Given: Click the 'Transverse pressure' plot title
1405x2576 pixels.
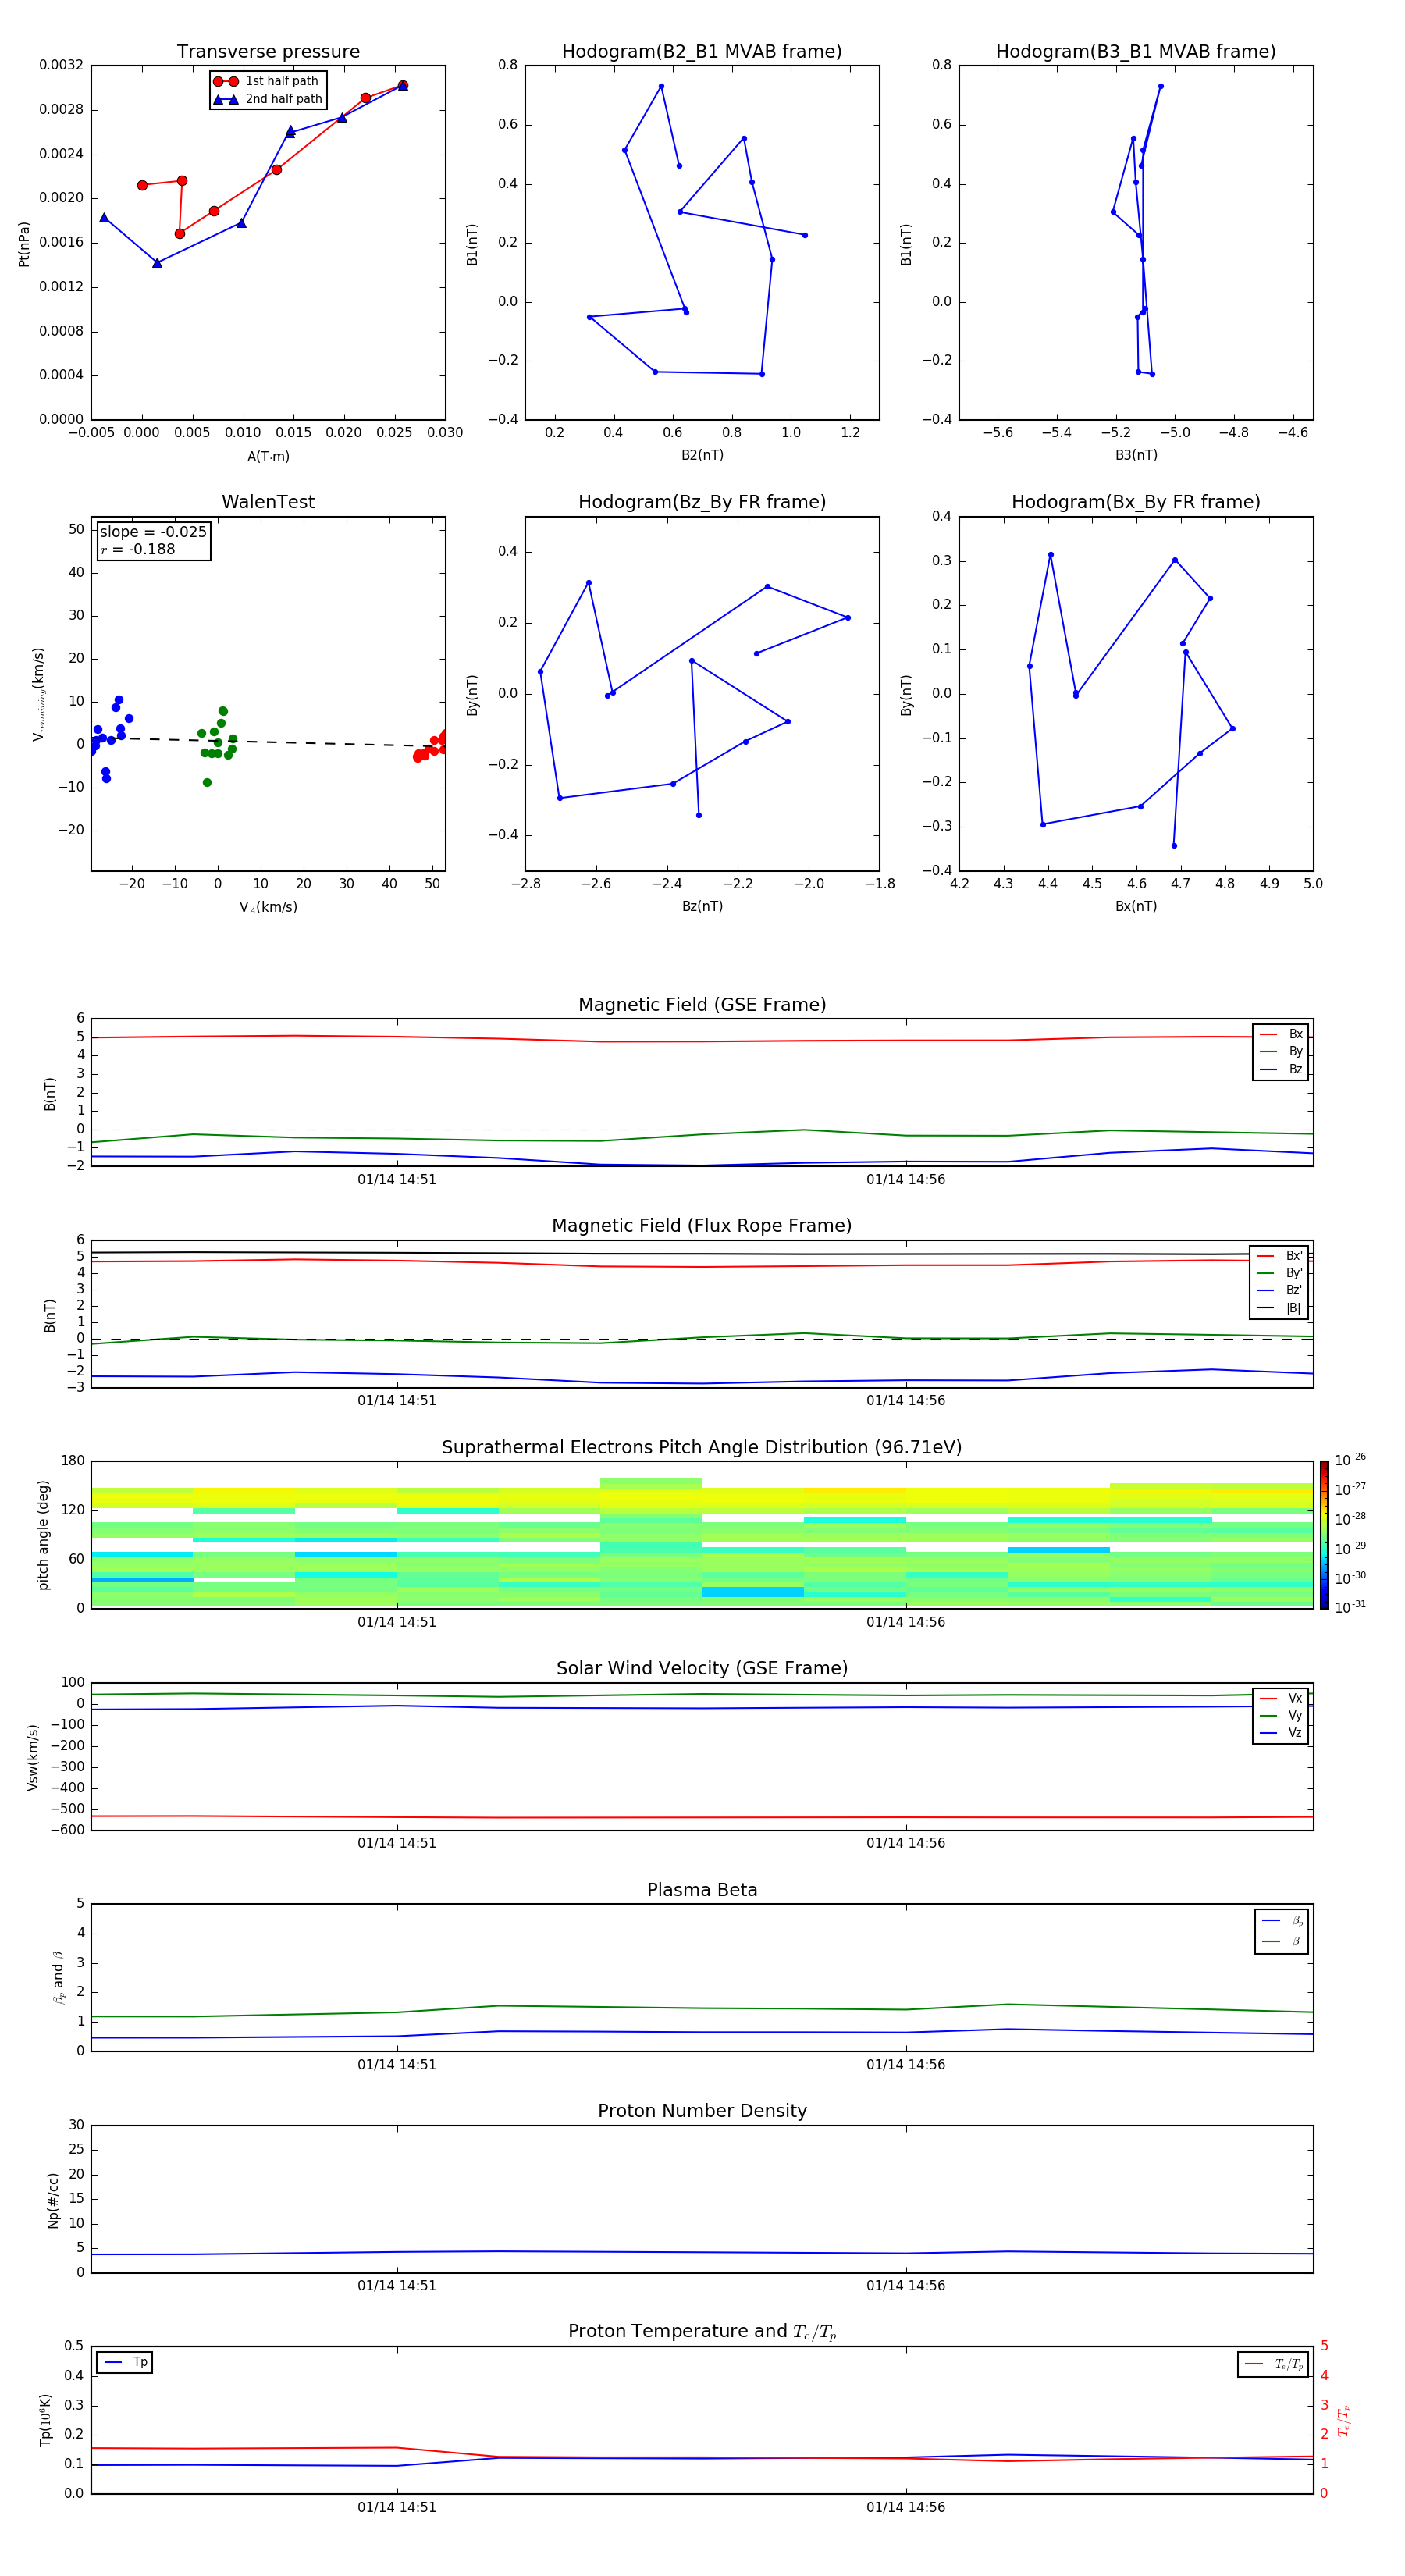Looking at the screenshot, I should click(268, 52).
